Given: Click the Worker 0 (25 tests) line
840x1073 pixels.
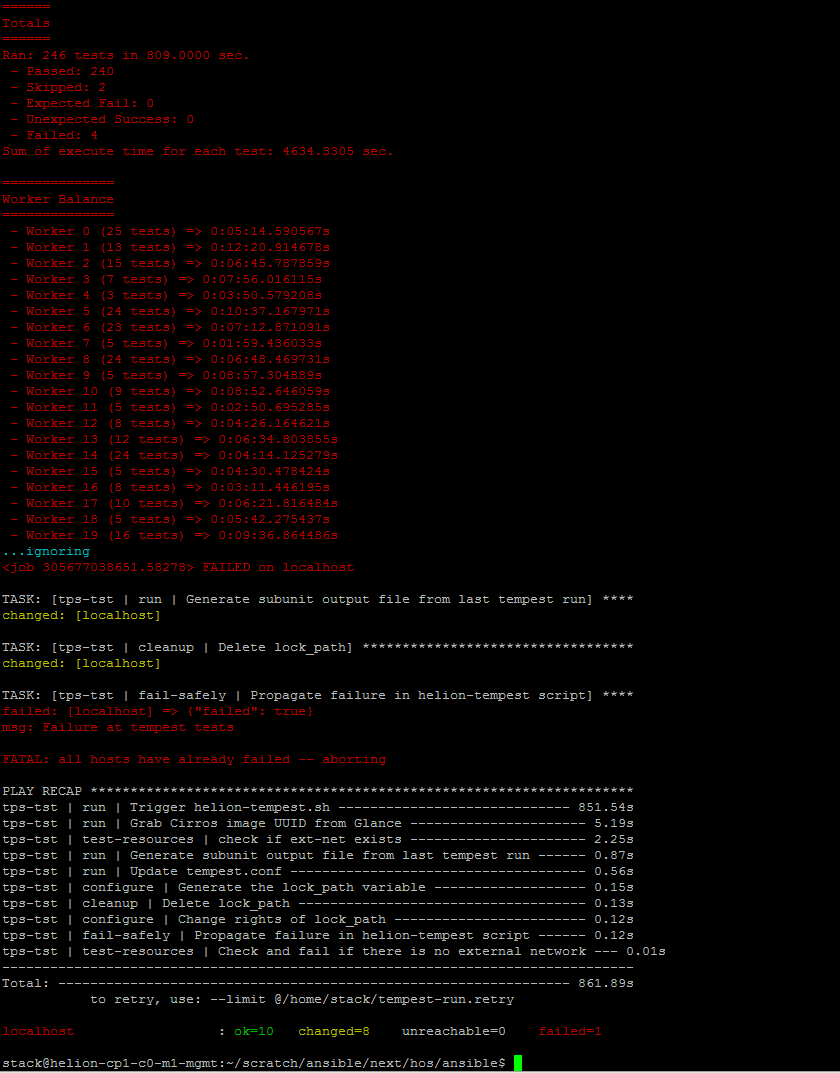Looking at the screenshot, I should click(x=170, y=231).
